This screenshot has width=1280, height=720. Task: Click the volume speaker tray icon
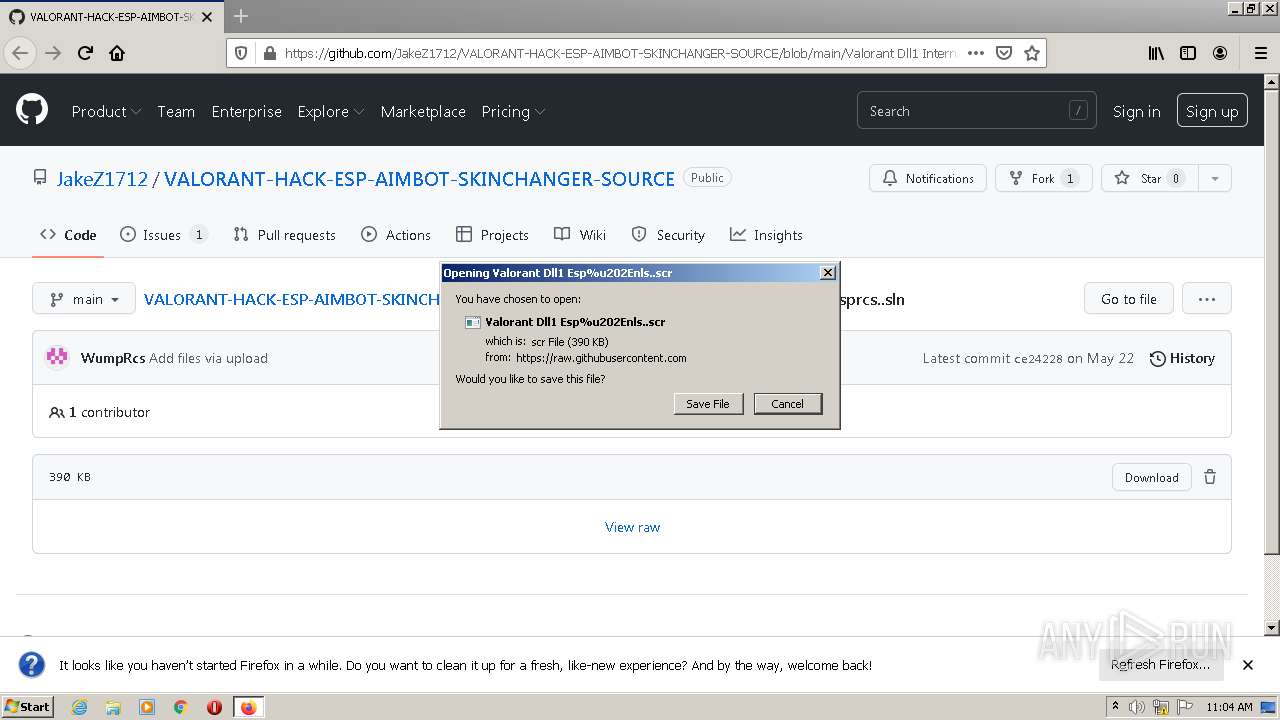pyautogui.click(x=1136, y=707)
